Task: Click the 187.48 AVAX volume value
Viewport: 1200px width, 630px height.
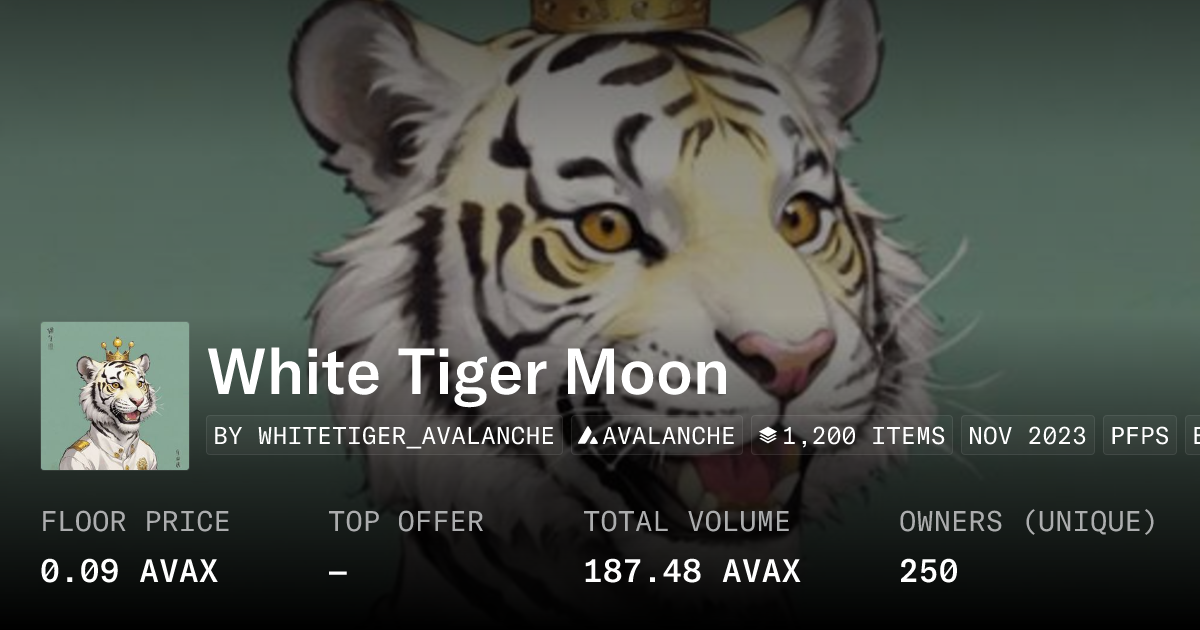Action: click(x=692, y=571)
